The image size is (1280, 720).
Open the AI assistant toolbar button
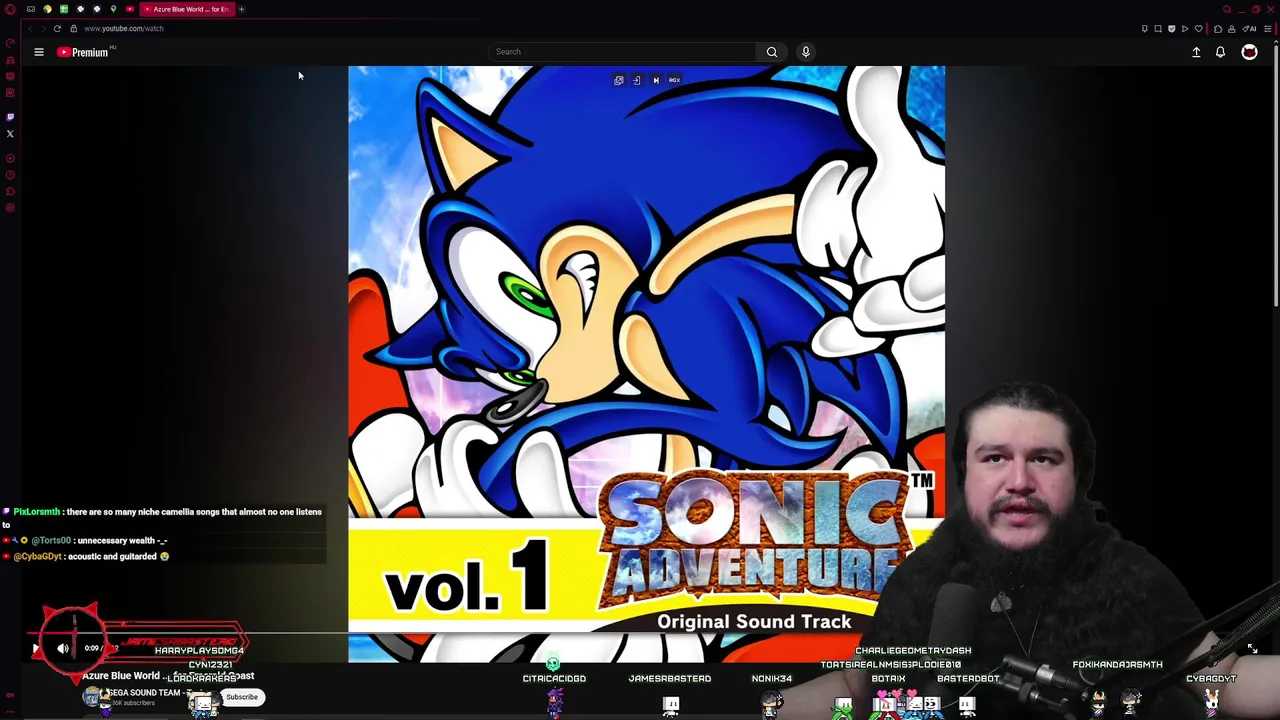coord(1250,28)
